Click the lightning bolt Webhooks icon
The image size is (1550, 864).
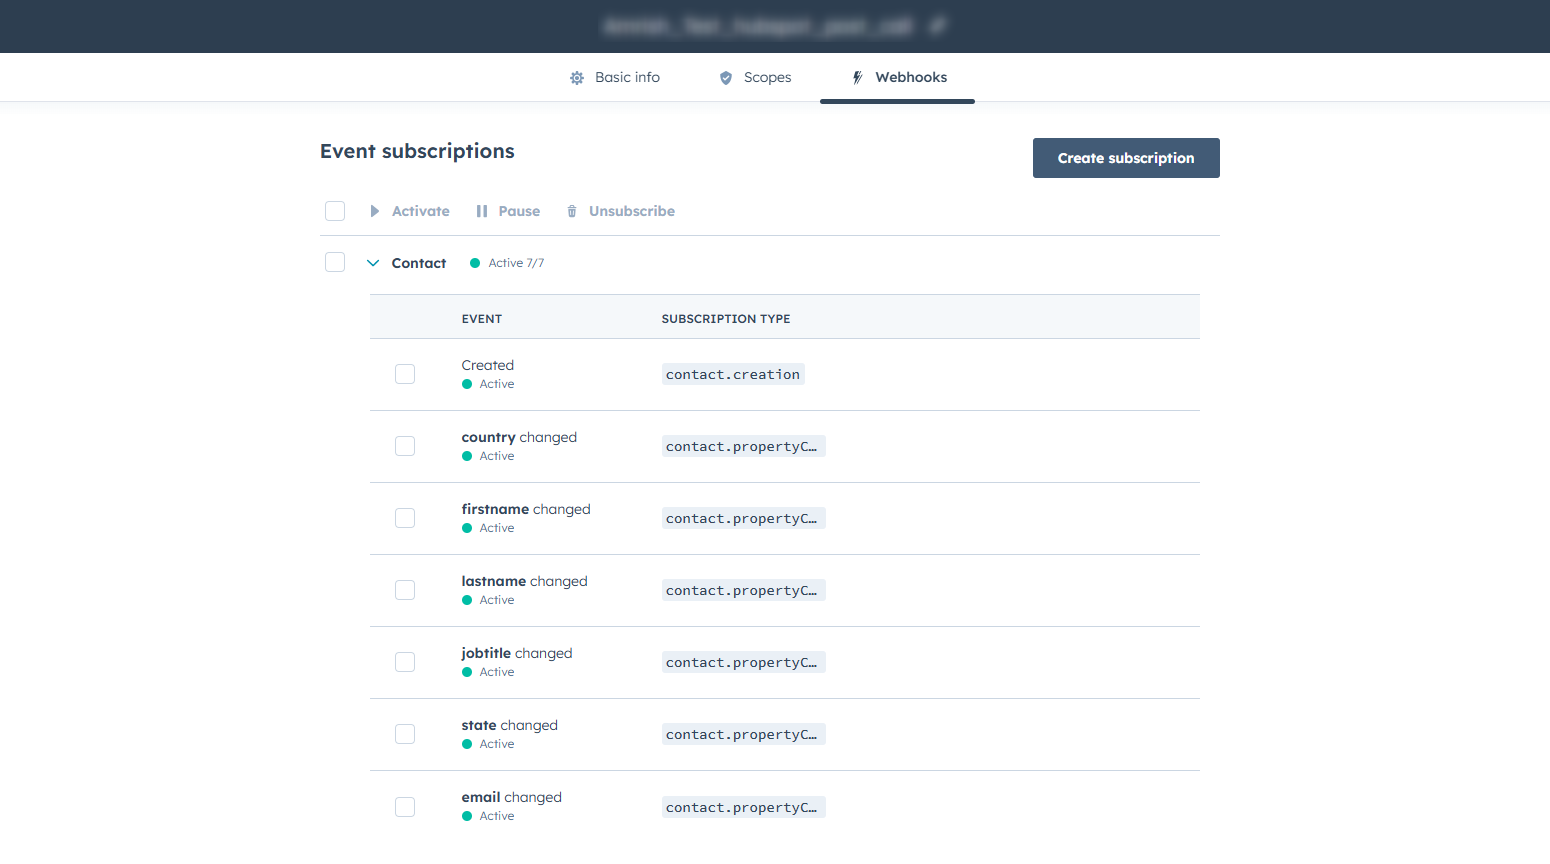point(857,78)
